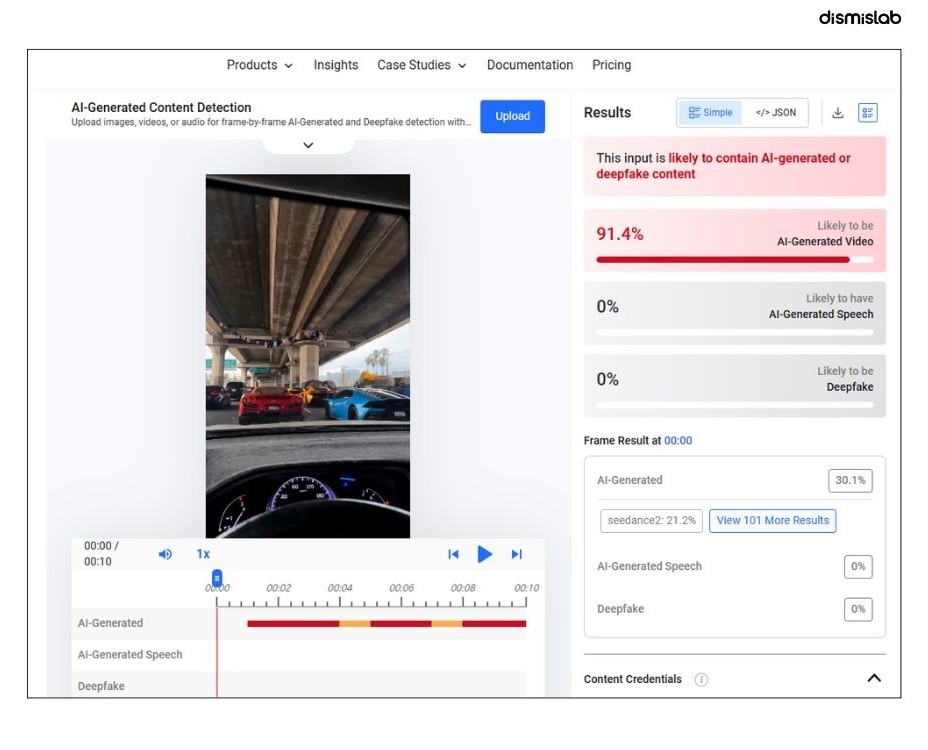Click the 30.1% AI-Generated frame value
928x750 pixels.
pyautogui.click(x=850, y=480)
